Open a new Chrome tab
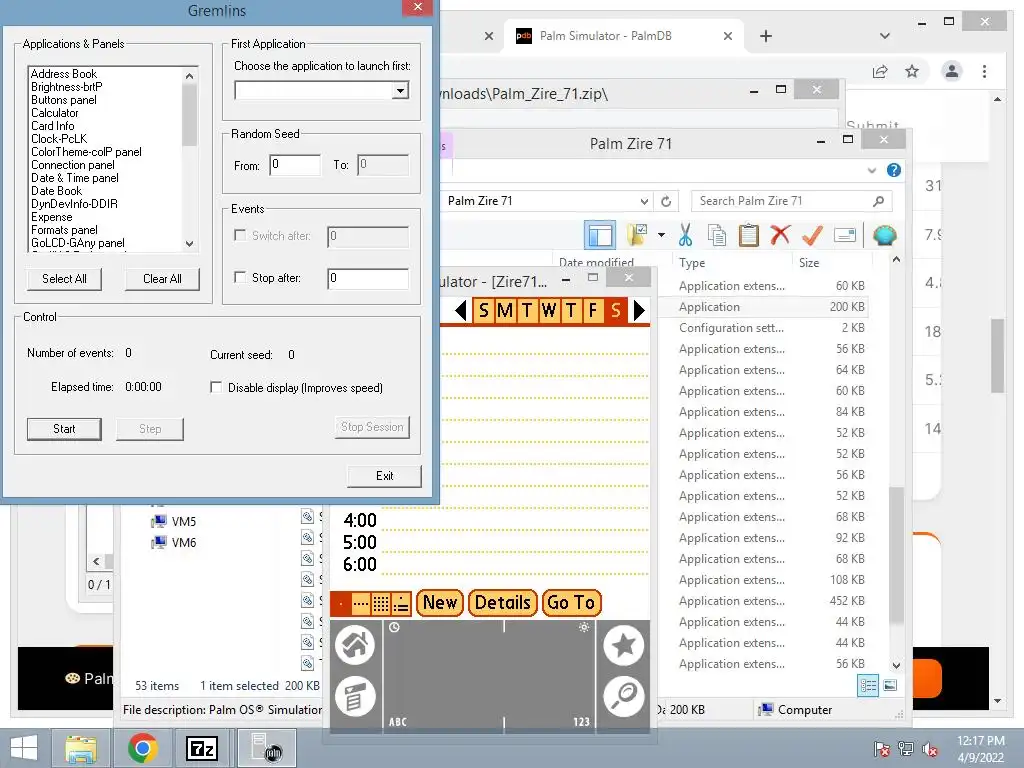Viewport: 1024px width, 768px height. coord(766,36)
